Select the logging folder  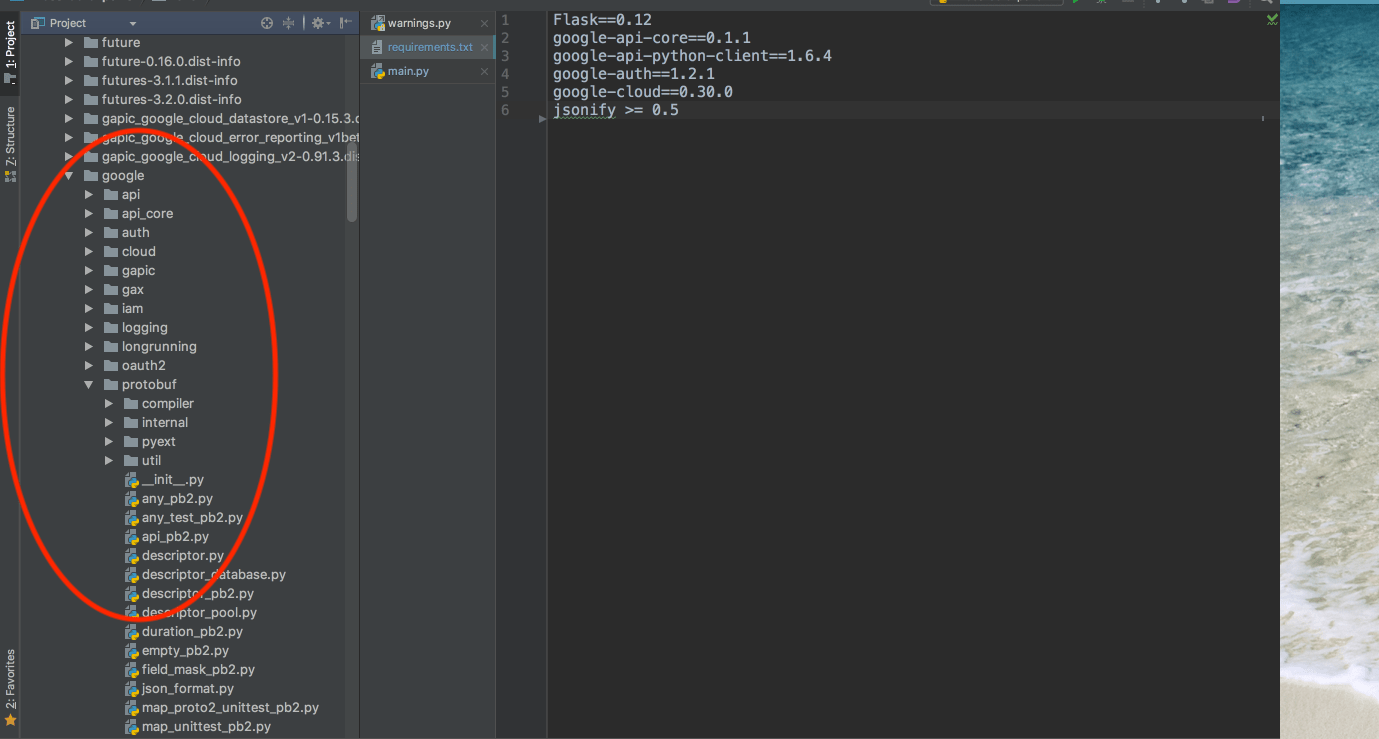pos(145,328)
